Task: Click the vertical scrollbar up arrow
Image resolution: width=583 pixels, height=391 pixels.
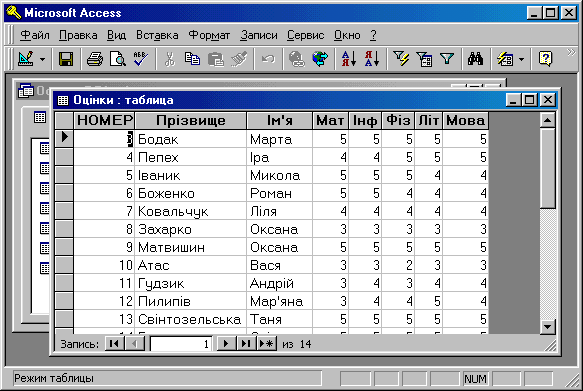Action: tap(548, 120)
